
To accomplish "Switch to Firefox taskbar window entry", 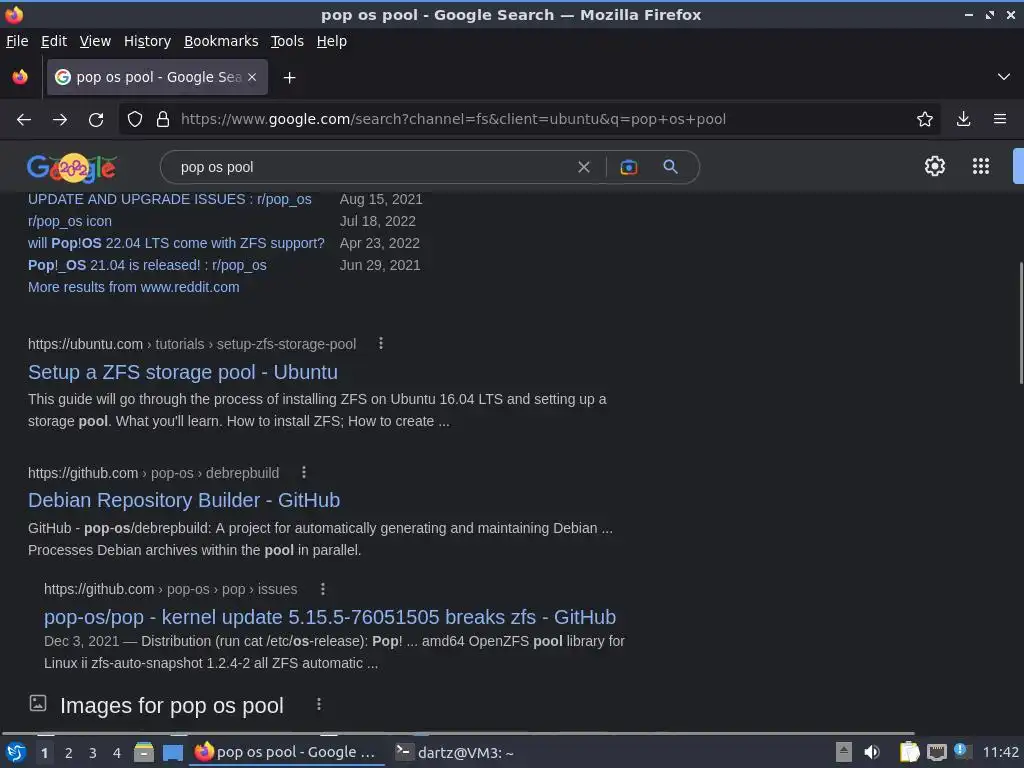I will point(286,752).
